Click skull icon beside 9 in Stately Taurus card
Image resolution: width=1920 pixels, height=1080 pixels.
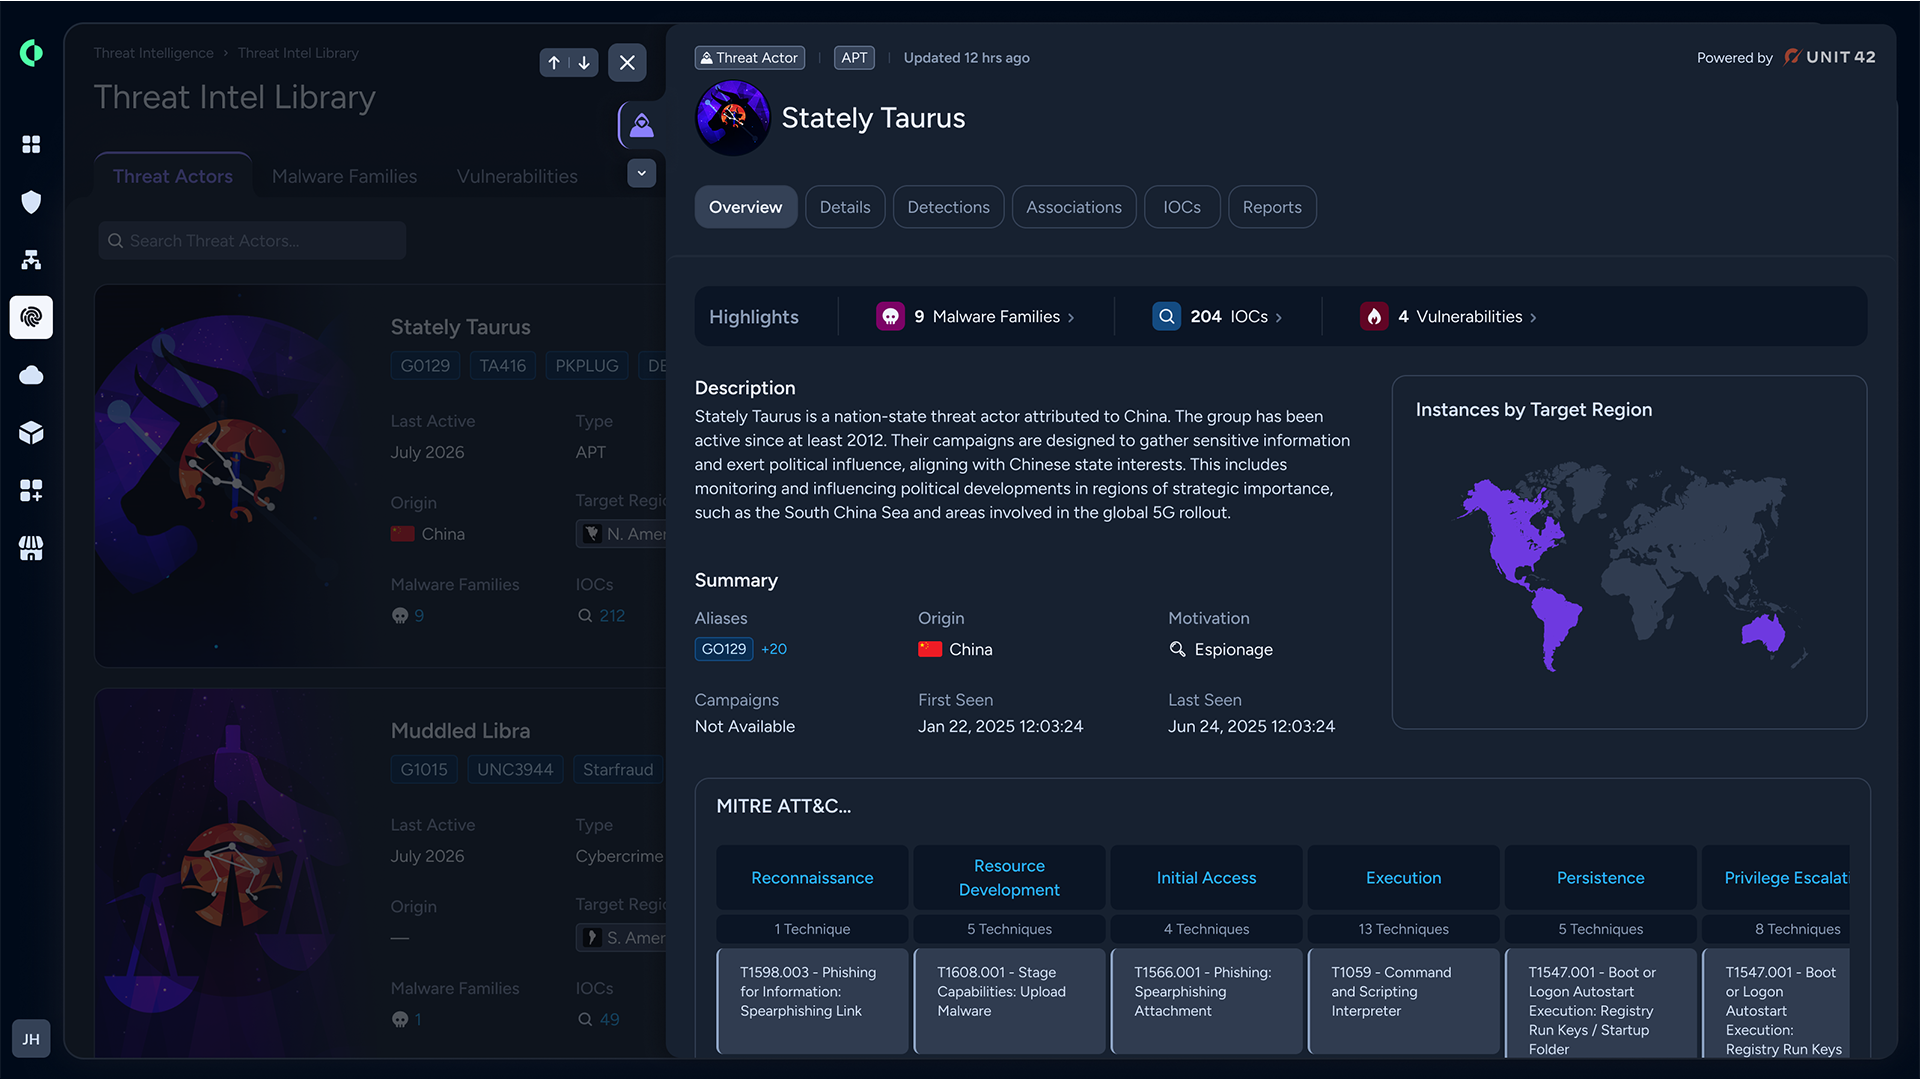[x=400, y=616]
